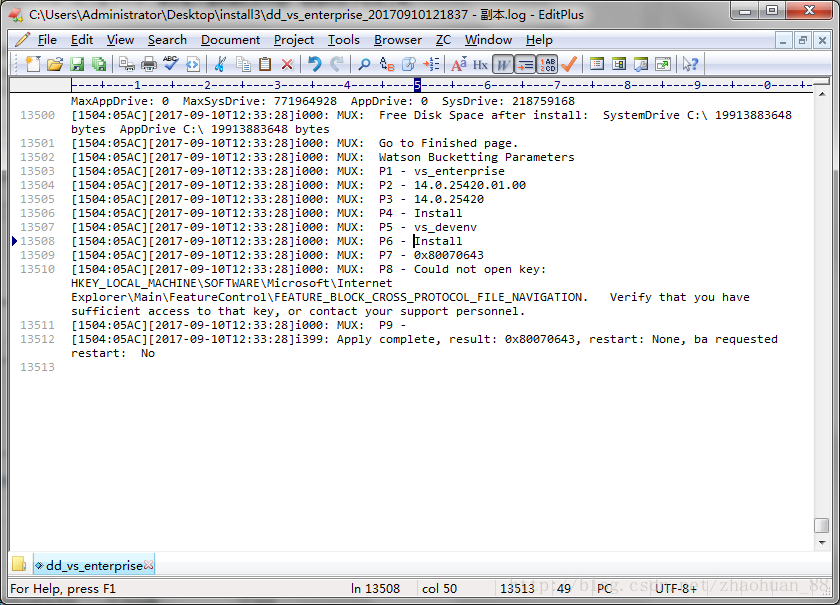The image size is (840, 605).
Task: Open the Edit menu
Action: click(x=81, y=40)
